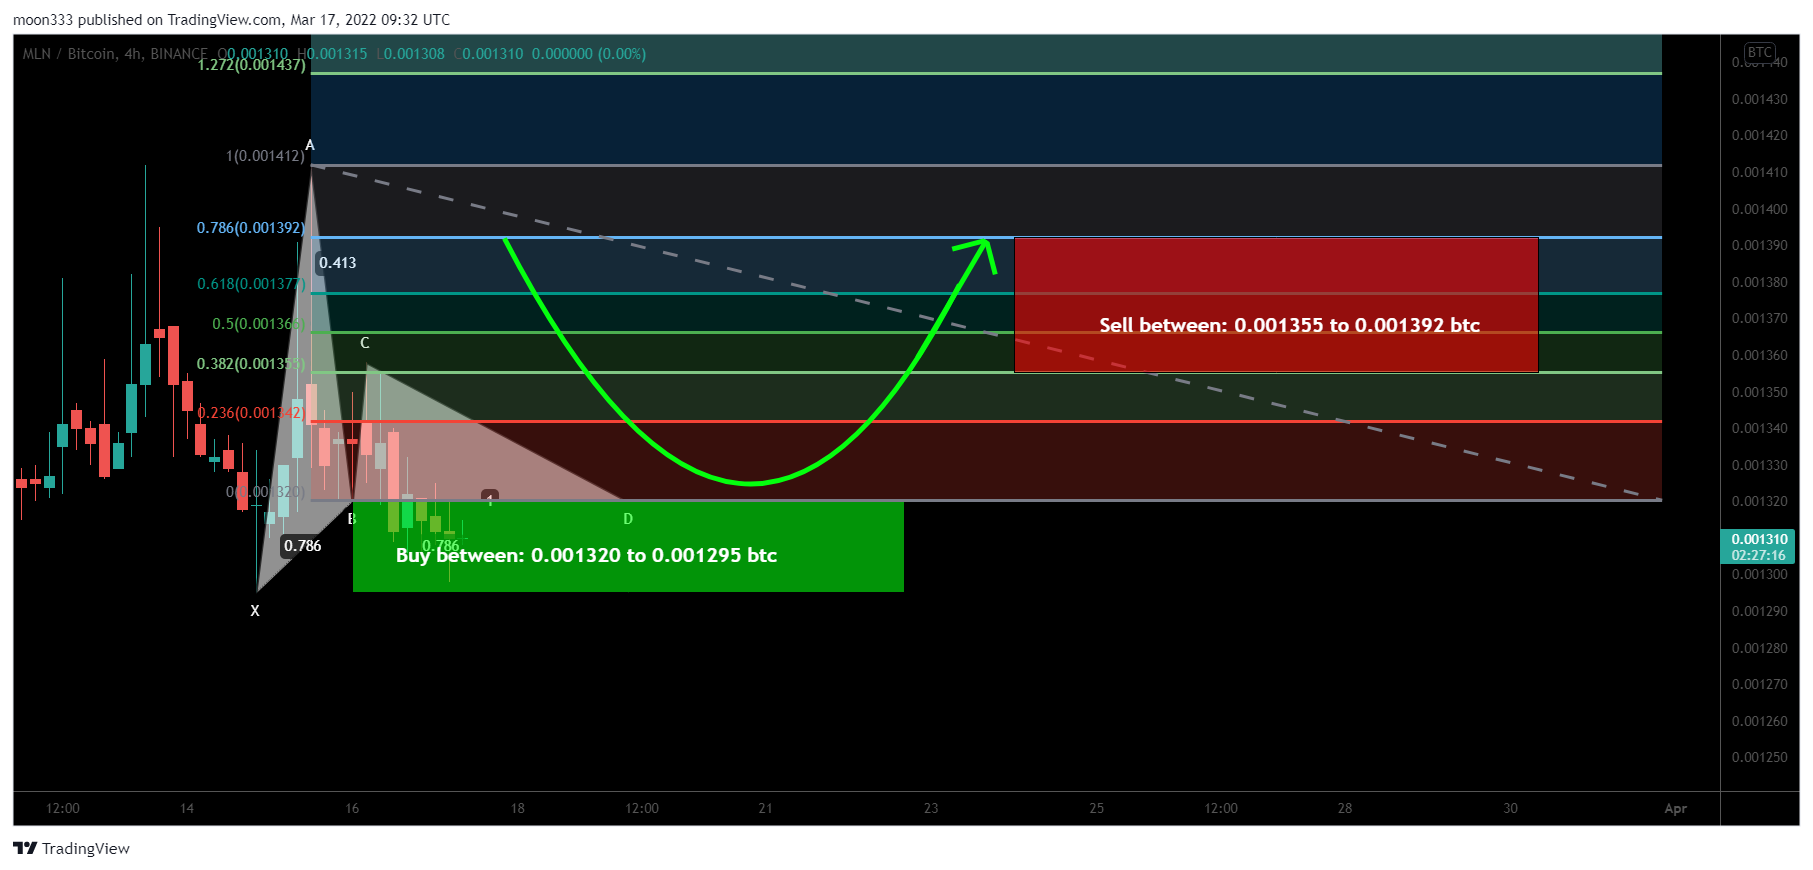Screen dimensions: 1813x870
Task: Select the 1.272(0.001437) Fibonacci label
Action: coord(251,65)
